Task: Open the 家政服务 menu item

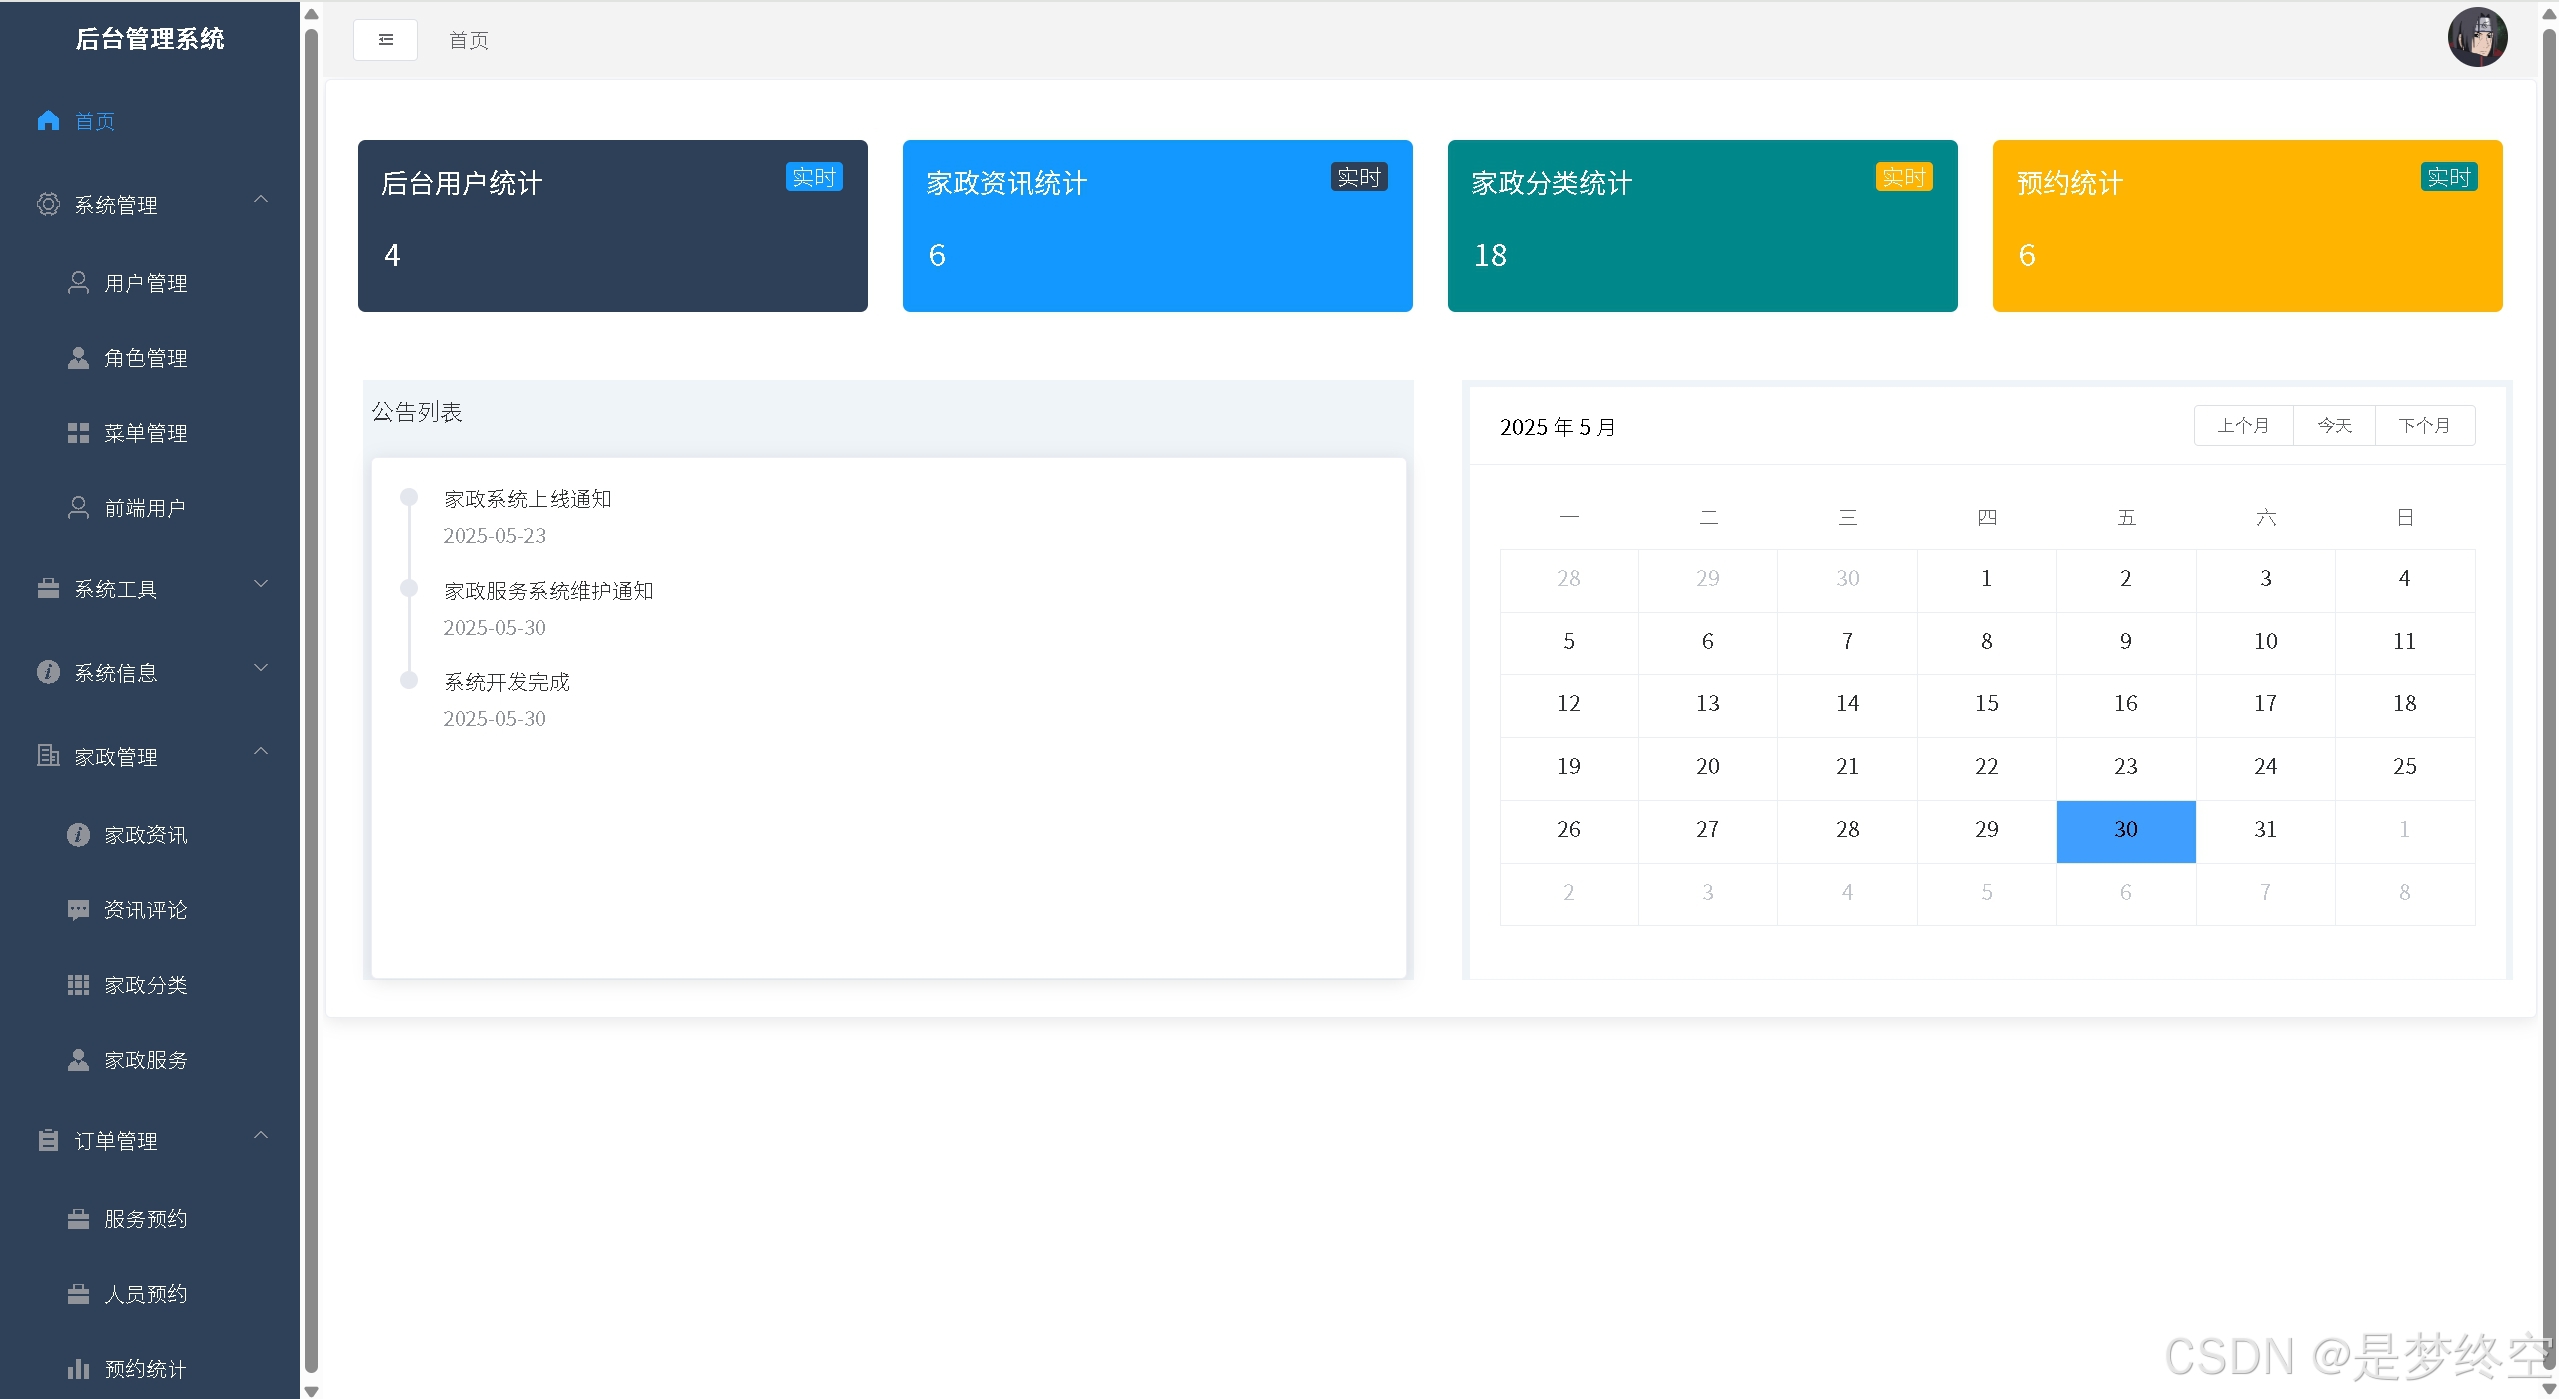Action: 146,1060
